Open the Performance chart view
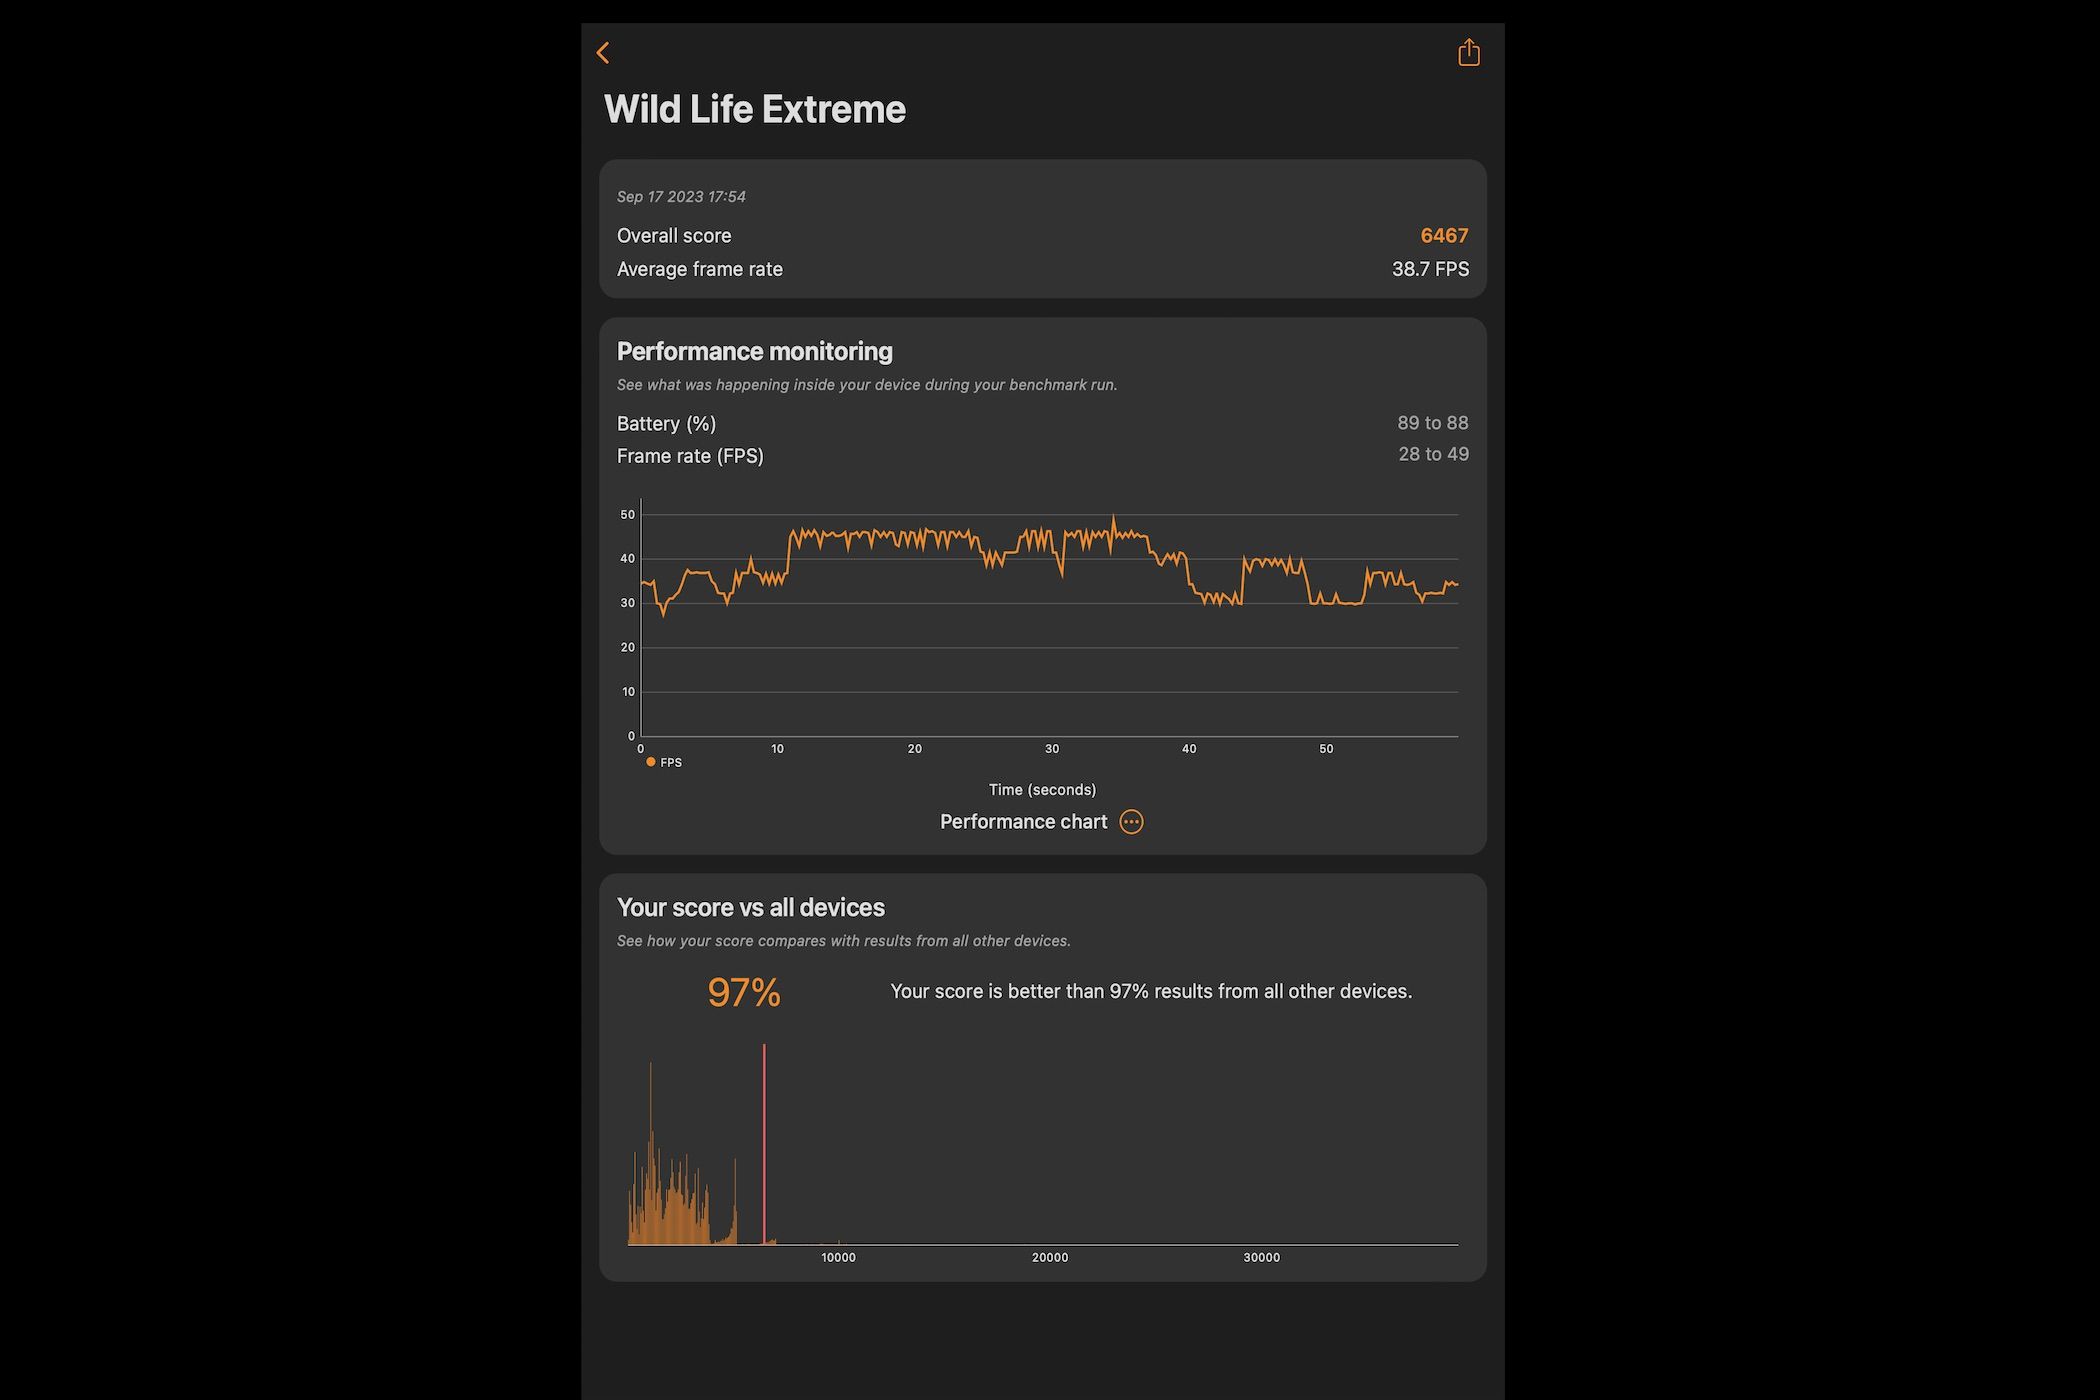2100x1400 pixels. (x=1022, y=821)
